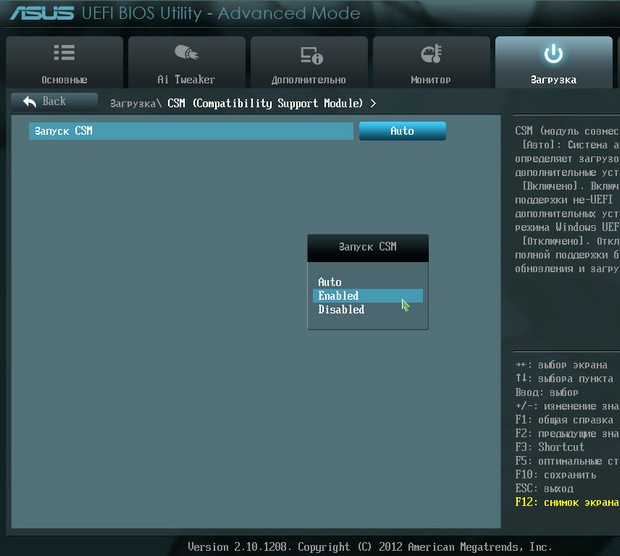Click the ASUS logo in header
This screenshot has height=556, width=620.
[42, 13]
